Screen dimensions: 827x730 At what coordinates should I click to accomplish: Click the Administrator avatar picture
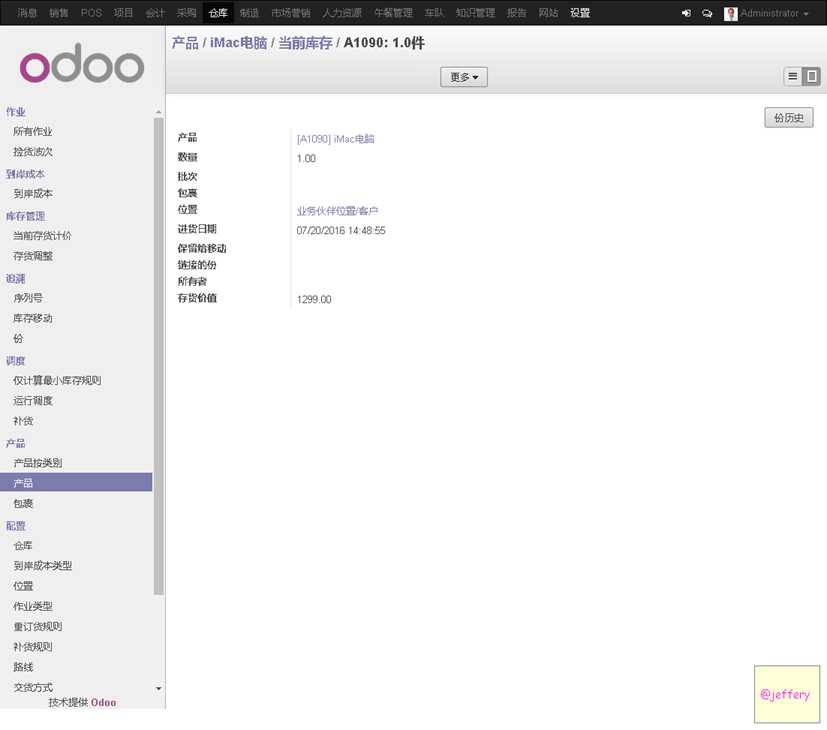(730, 14)
